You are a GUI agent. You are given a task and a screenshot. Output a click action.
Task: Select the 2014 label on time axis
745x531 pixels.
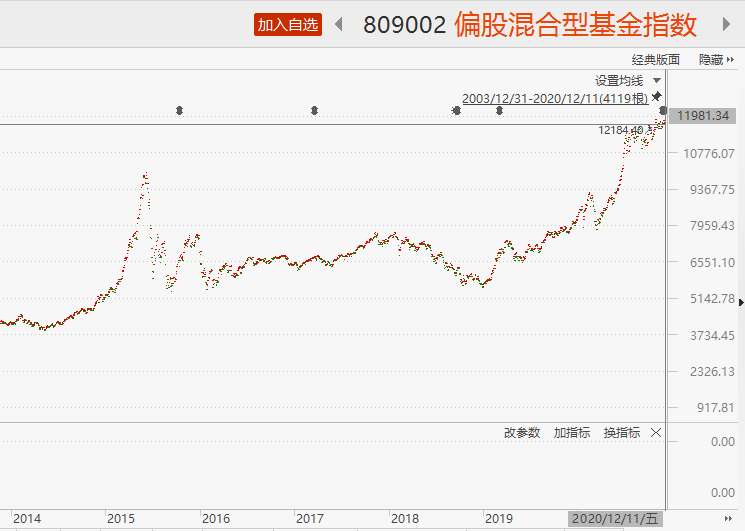(27, 519)
